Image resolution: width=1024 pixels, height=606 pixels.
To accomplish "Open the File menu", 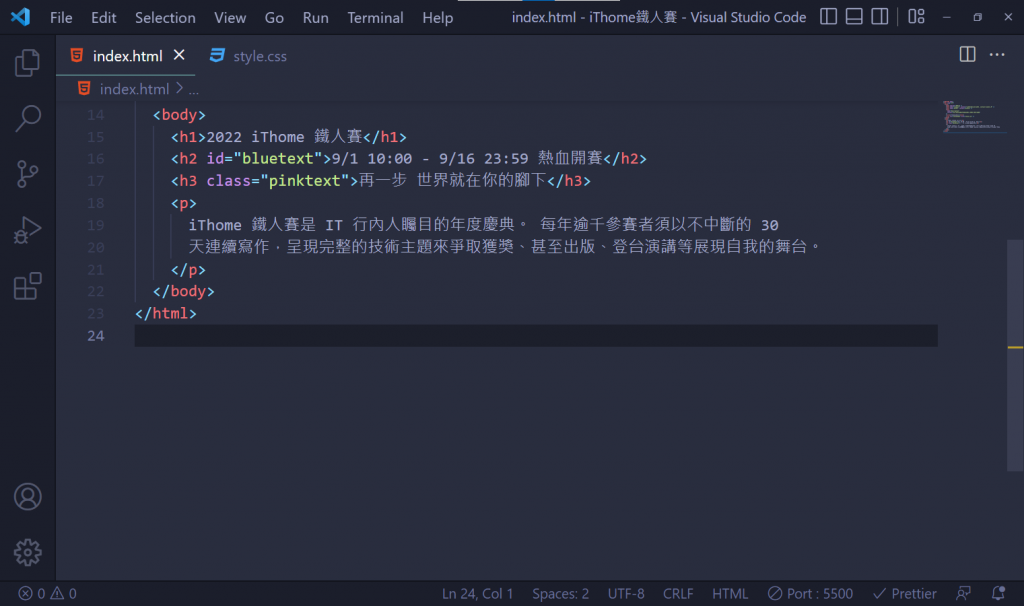I will (x=61, y=18).
